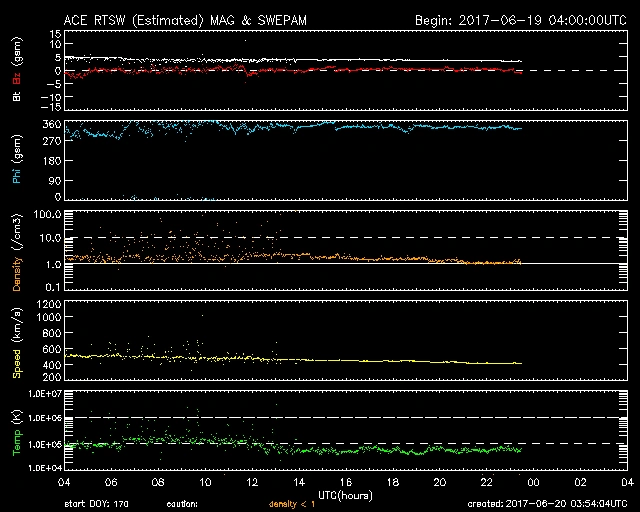Click the '90' tick on Phi axis
This screenshot has width=640, height=512.
coord(55,180)
